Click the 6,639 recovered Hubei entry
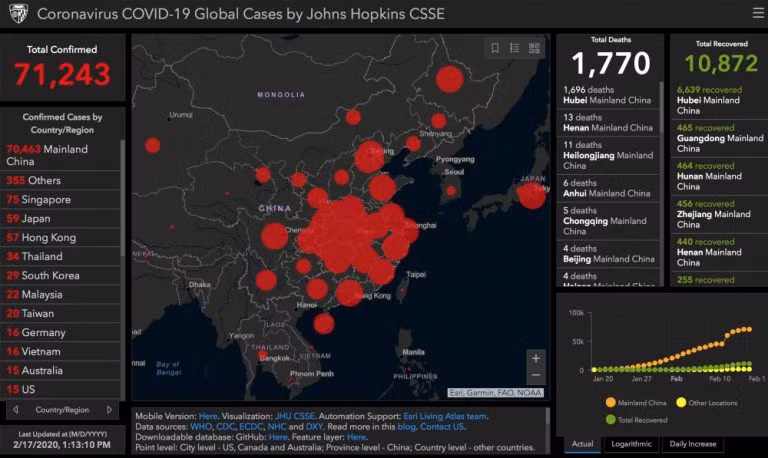This screenshot has width=768, height=458. coord(719,100)
